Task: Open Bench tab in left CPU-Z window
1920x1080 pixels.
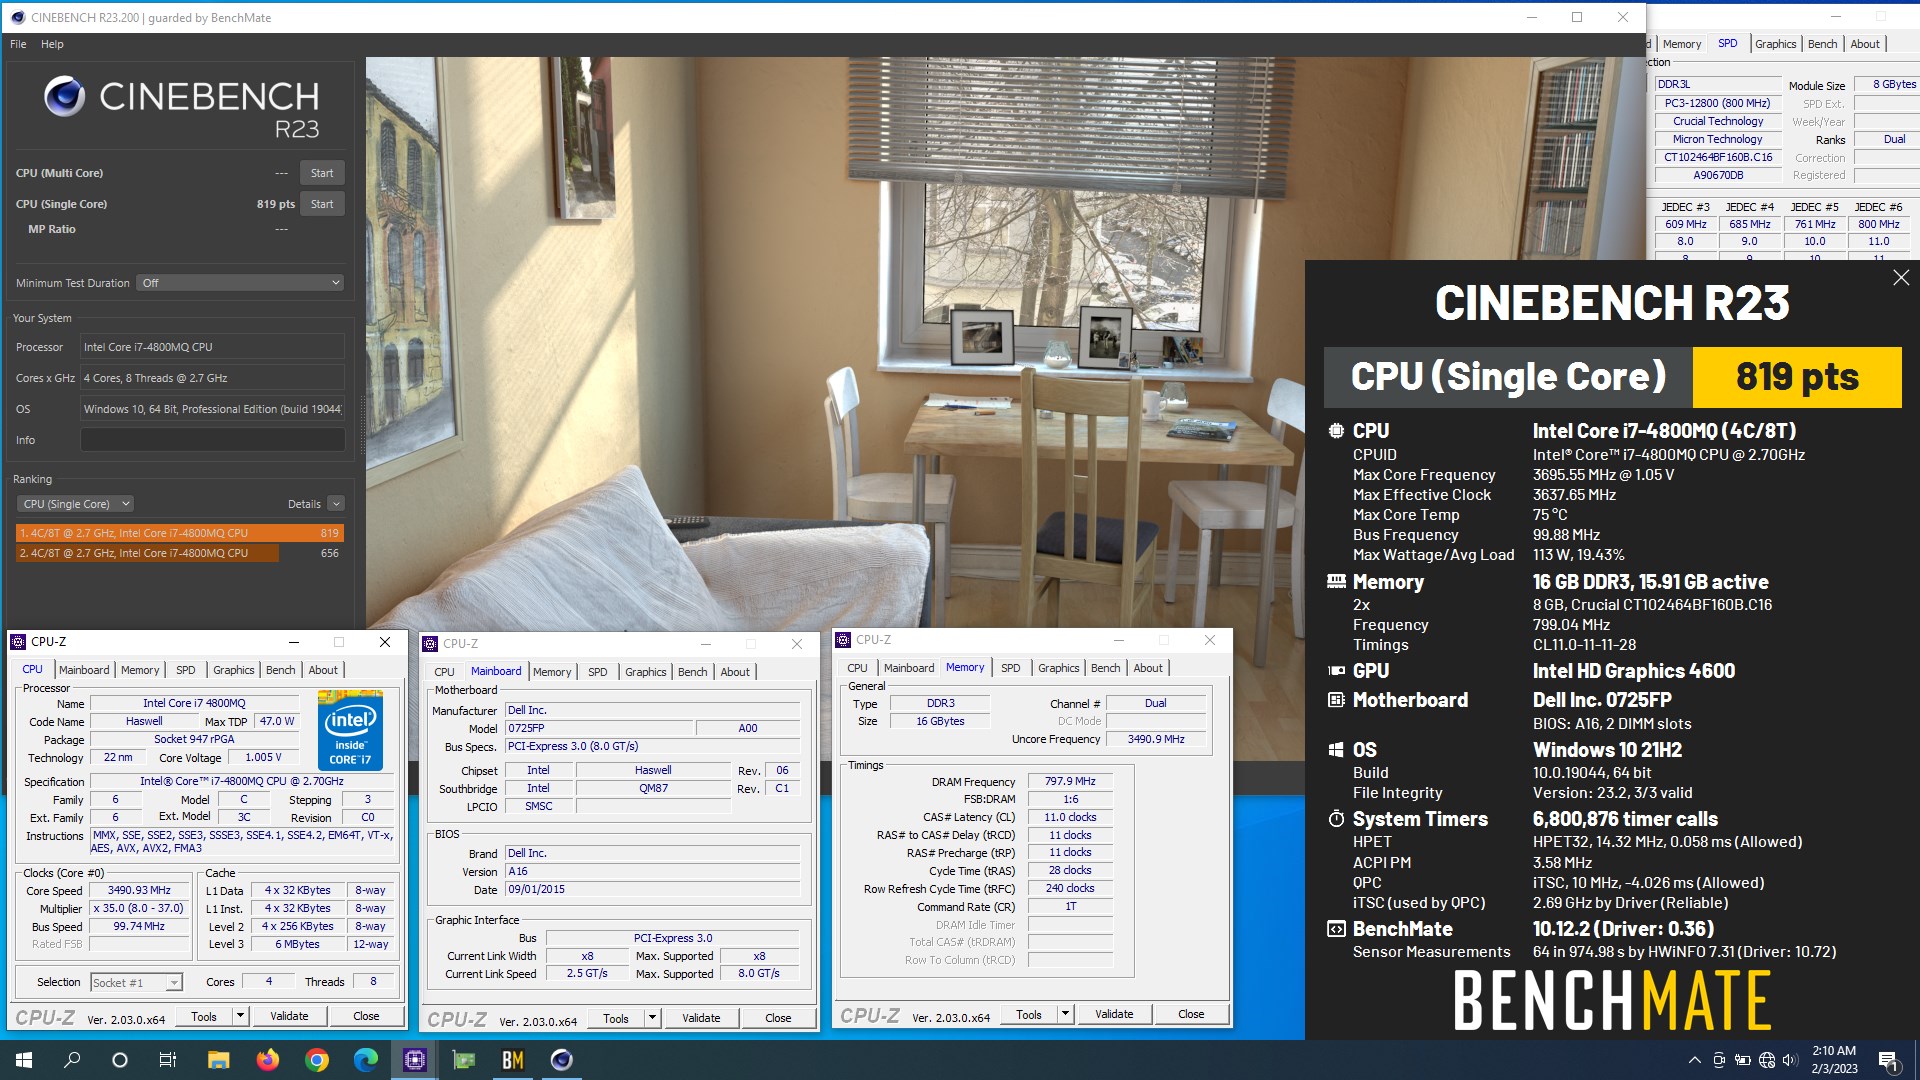Action: point(281,670)
